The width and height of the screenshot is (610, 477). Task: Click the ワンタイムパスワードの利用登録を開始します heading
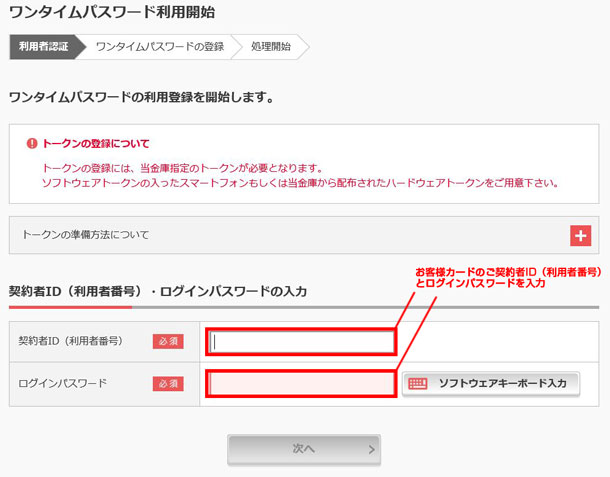[142, 97]
